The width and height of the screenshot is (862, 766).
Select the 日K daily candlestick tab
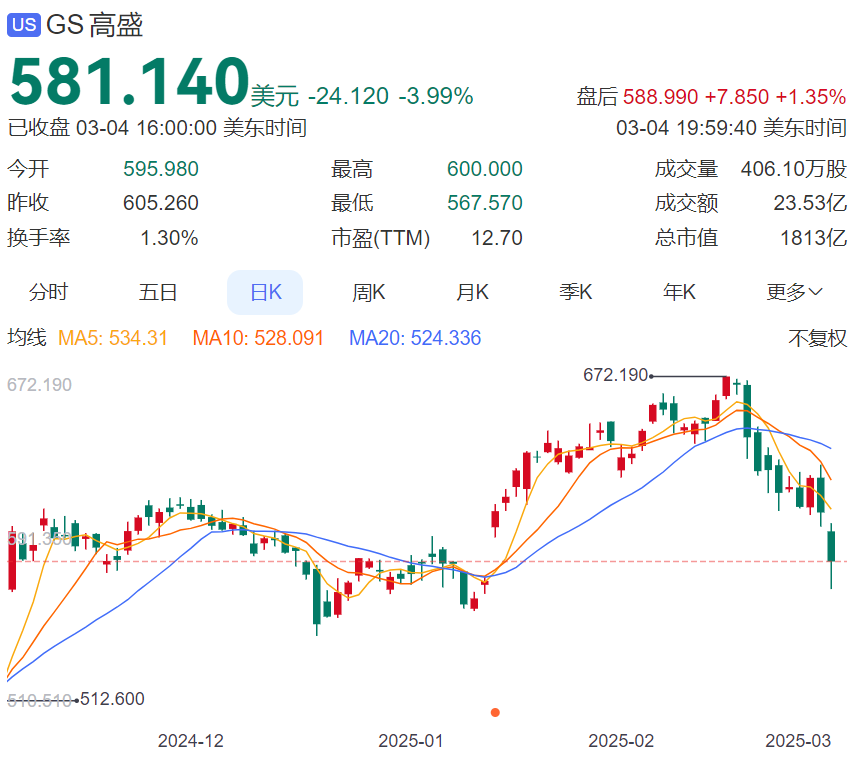click(x=265, y=292)
